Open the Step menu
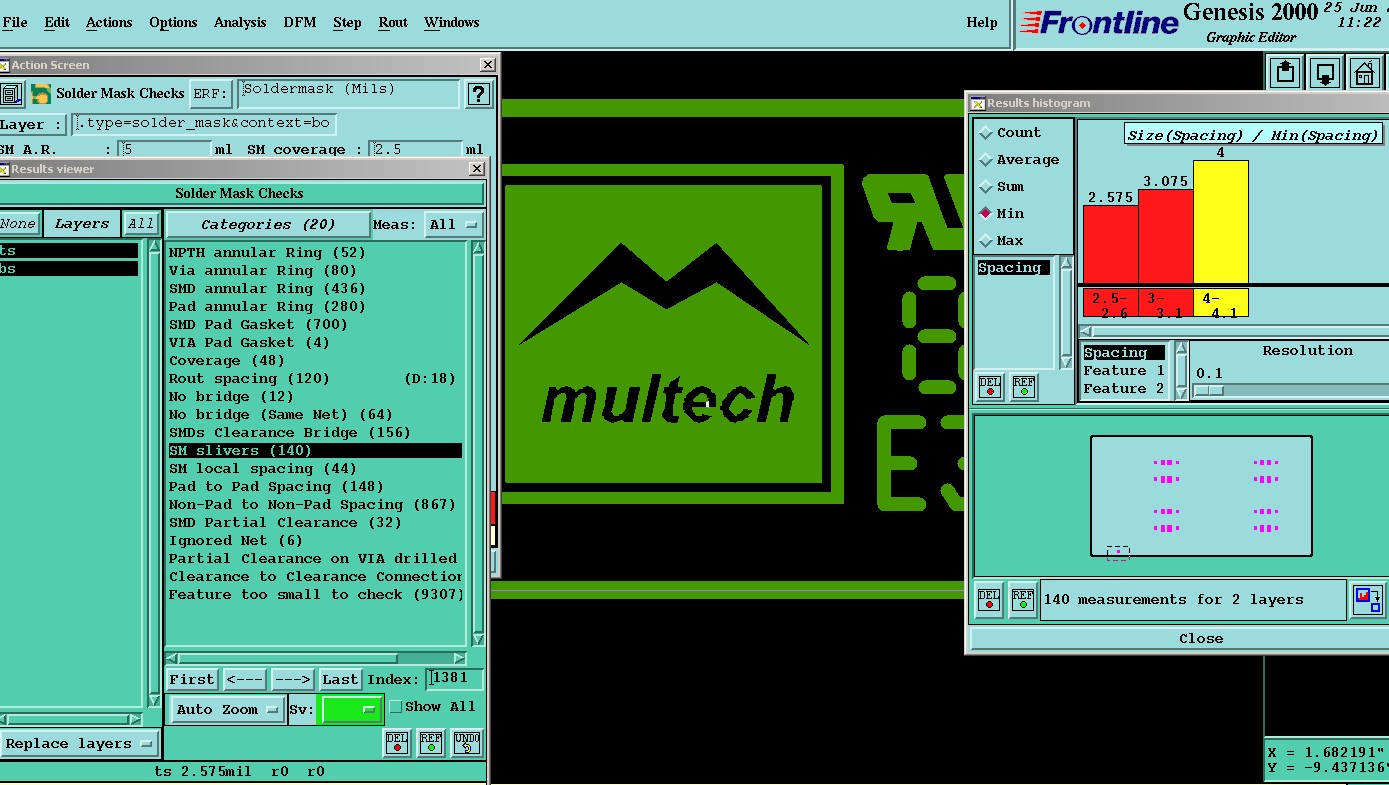1389x785 pixels. (347, 22)
